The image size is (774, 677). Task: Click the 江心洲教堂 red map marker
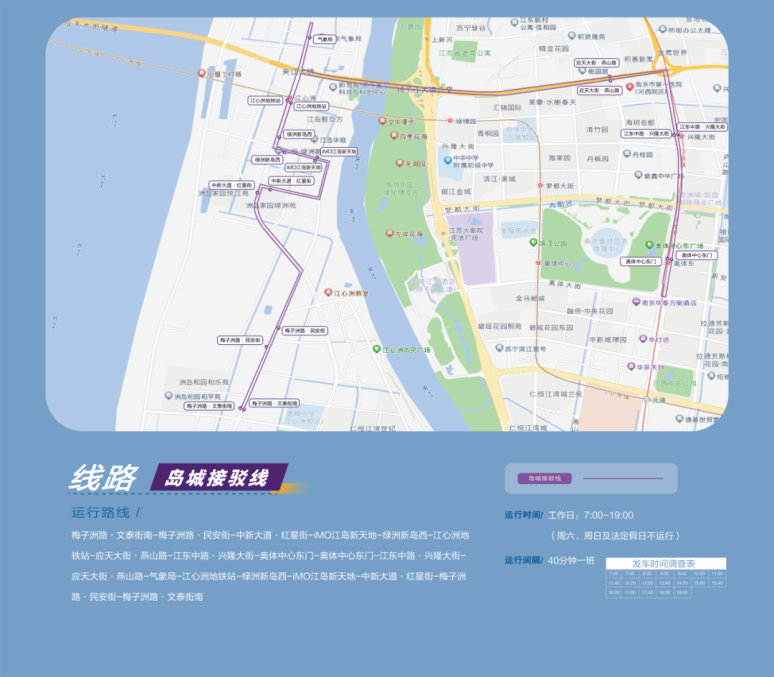tap(328, 292)
